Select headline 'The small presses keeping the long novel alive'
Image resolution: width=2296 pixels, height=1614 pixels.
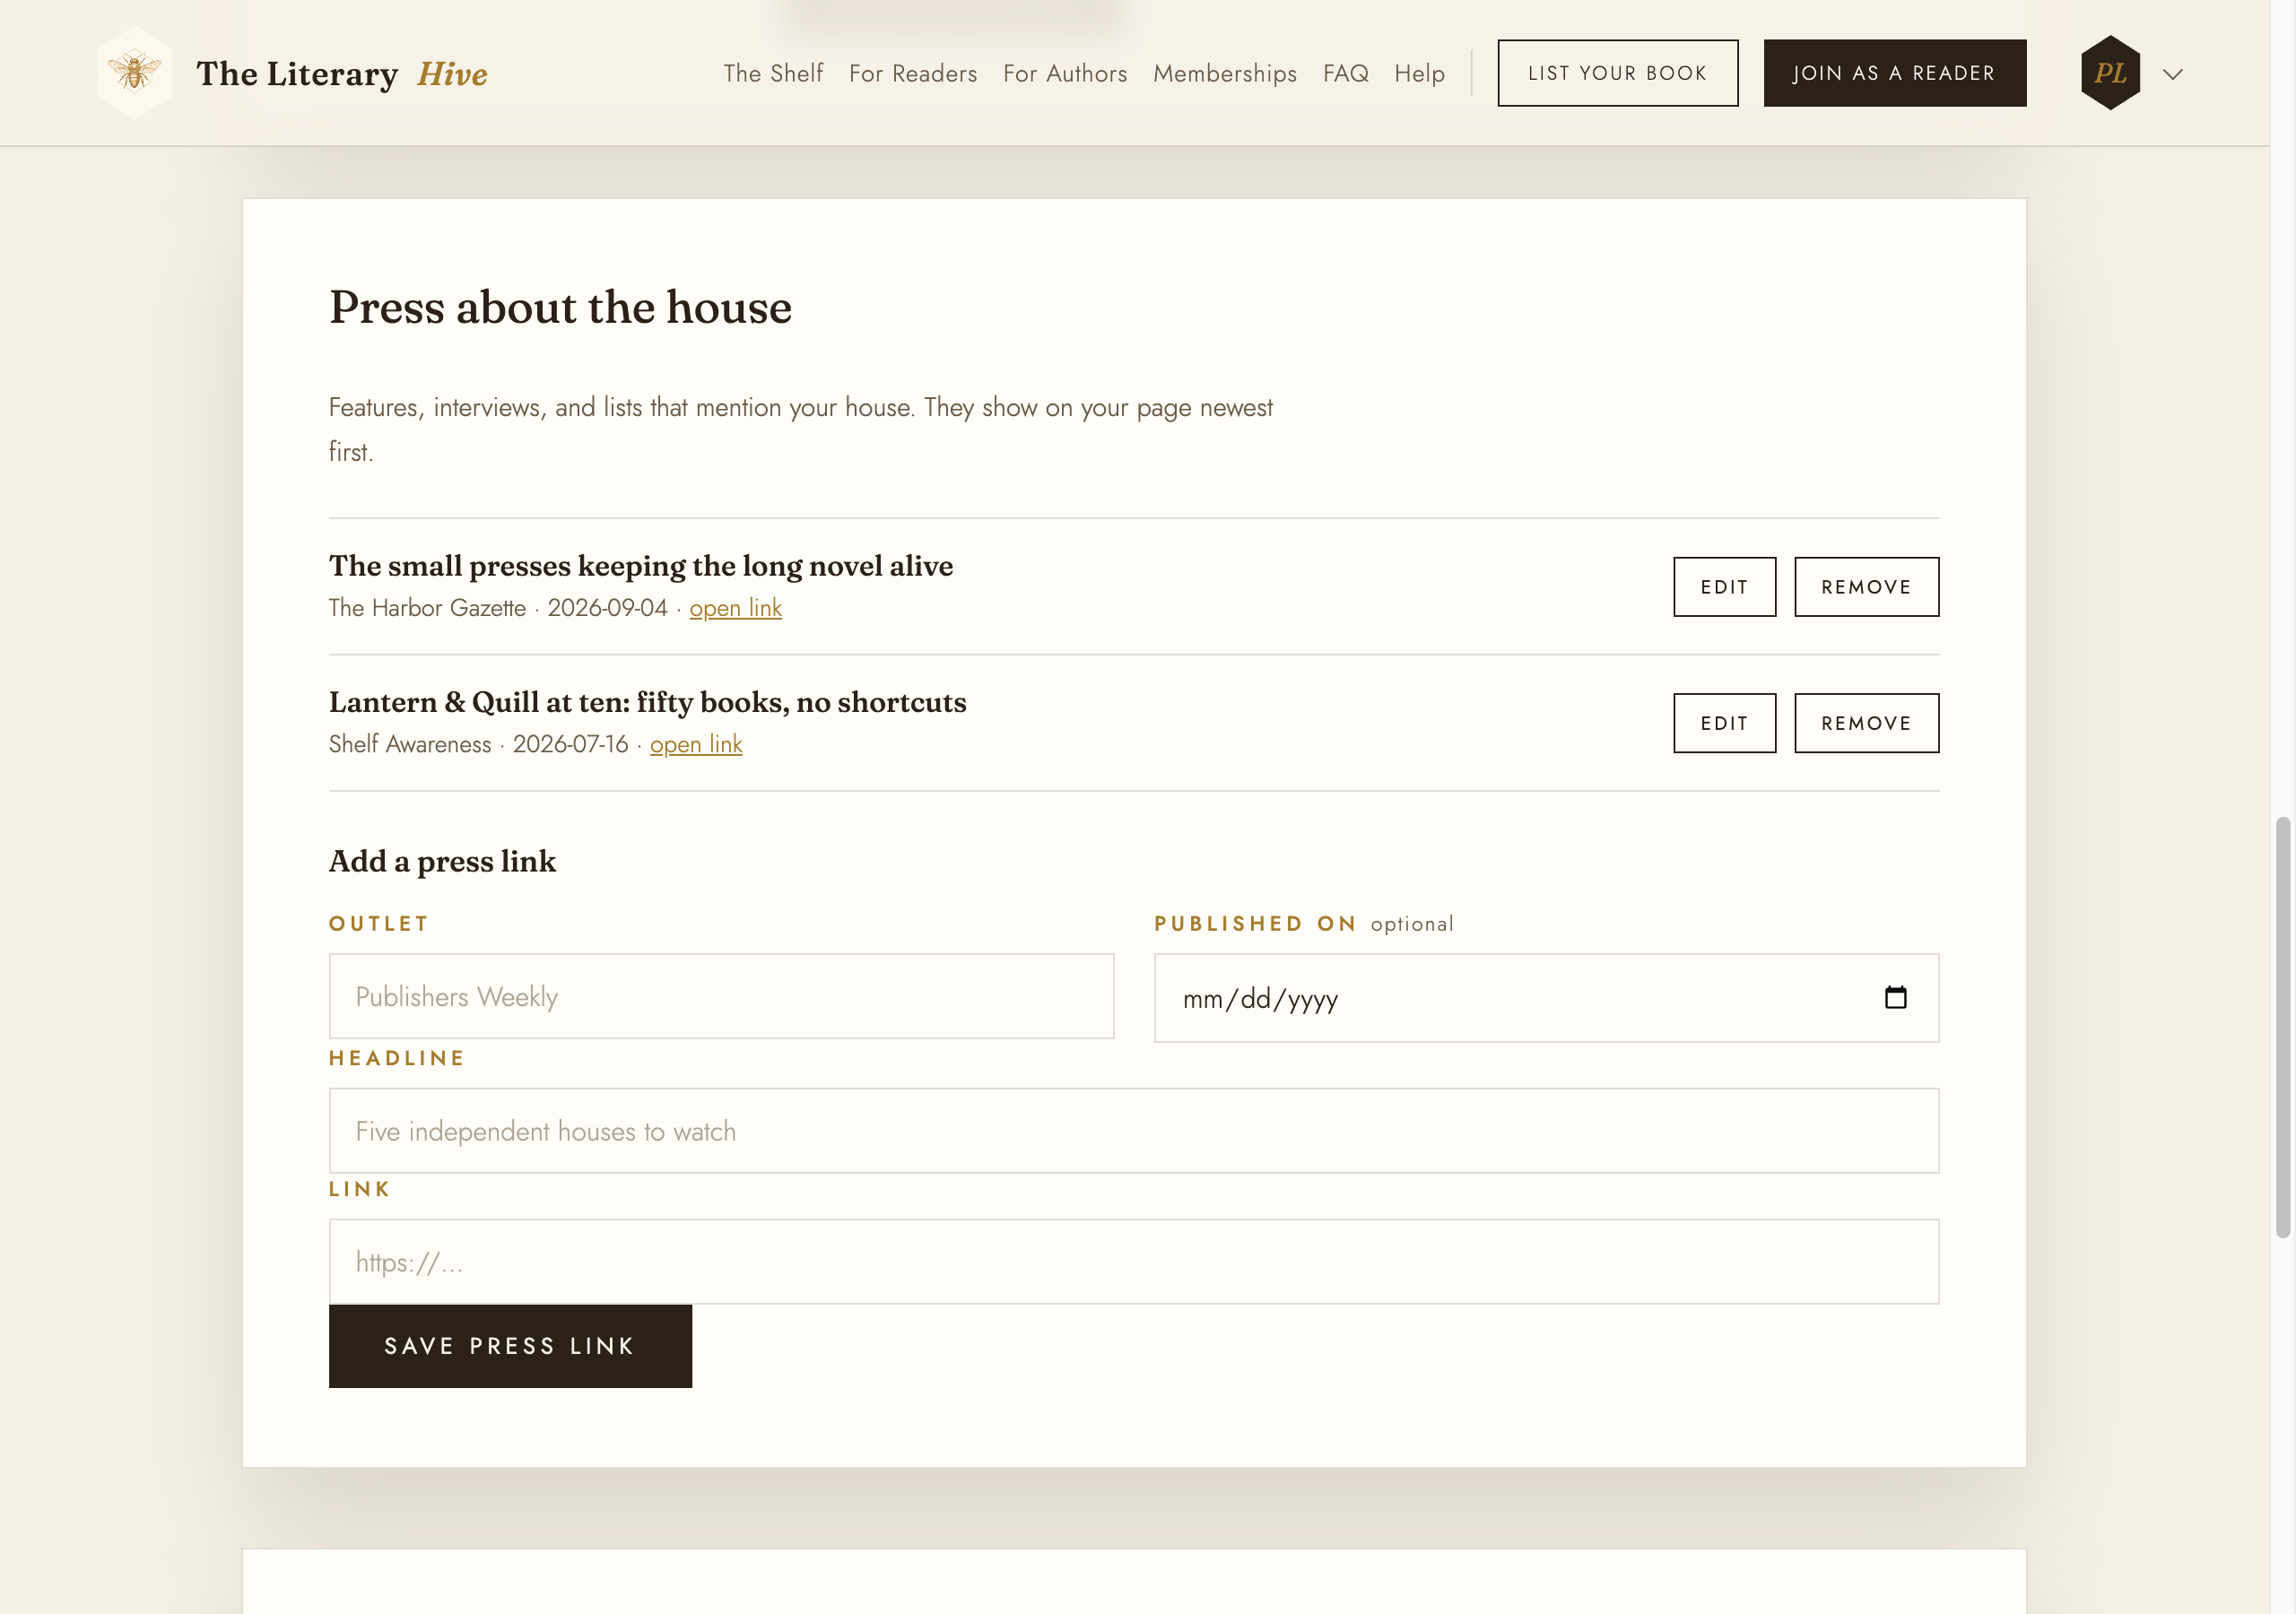[641, 566]
